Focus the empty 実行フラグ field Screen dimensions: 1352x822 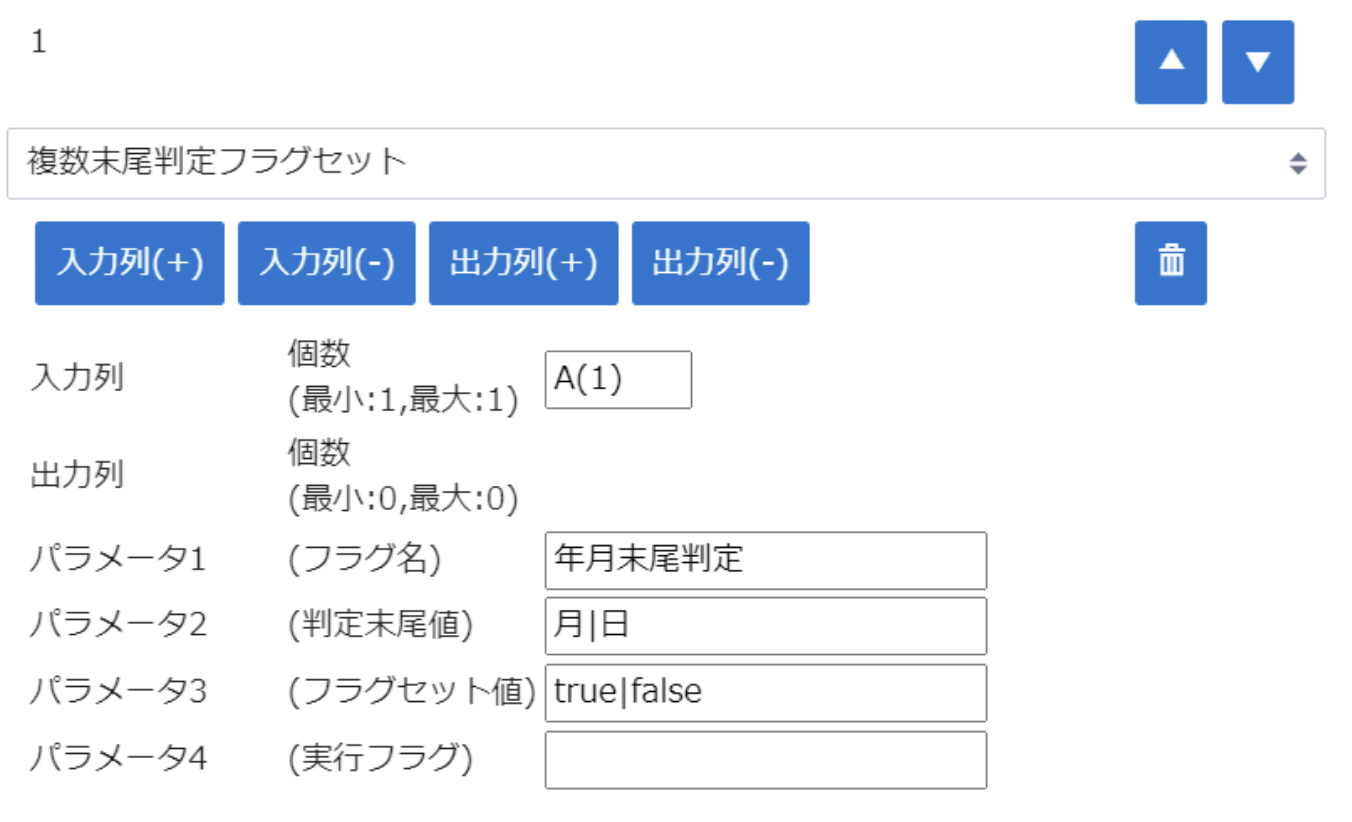point(765,760)
